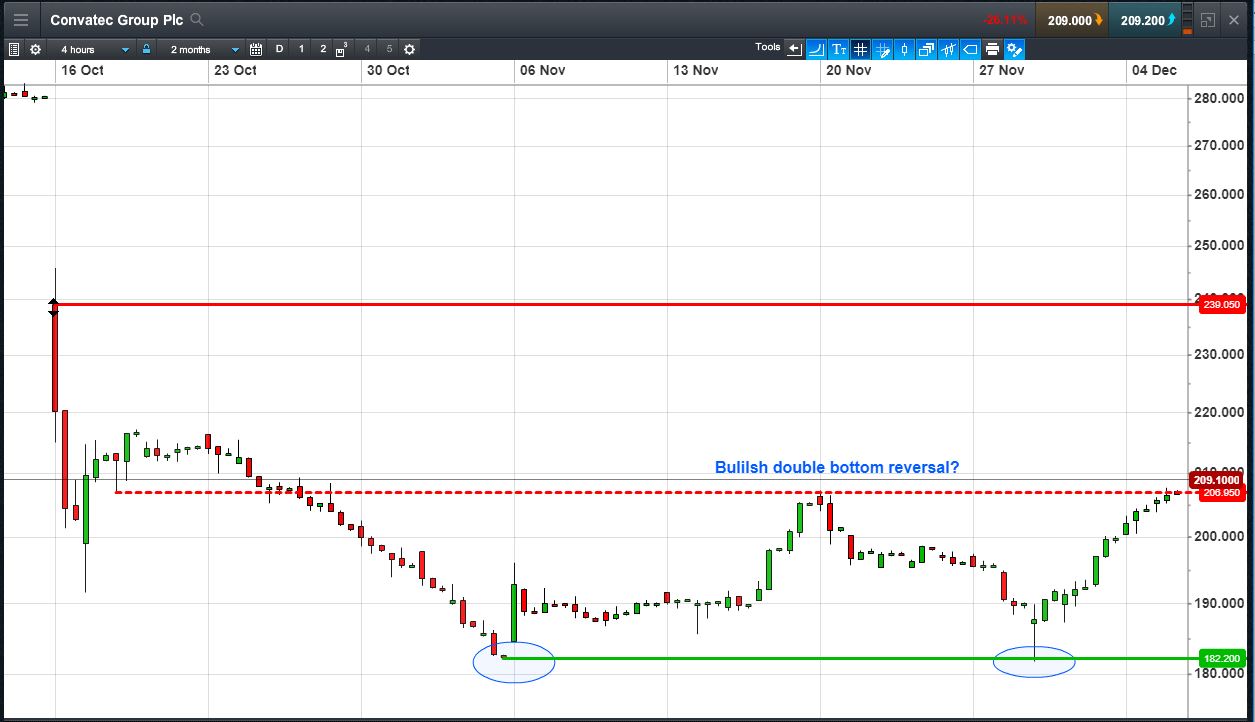1255x722 pixels.
Task: Open the calendar date picker icon
Action: [x=256, y=49]
